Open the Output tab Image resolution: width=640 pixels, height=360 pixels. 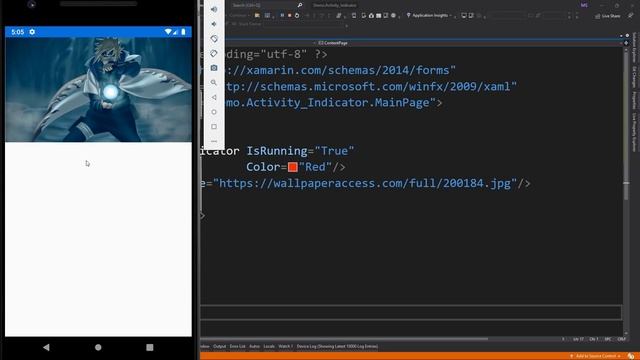pyautogui.click(x=219, y=347)
